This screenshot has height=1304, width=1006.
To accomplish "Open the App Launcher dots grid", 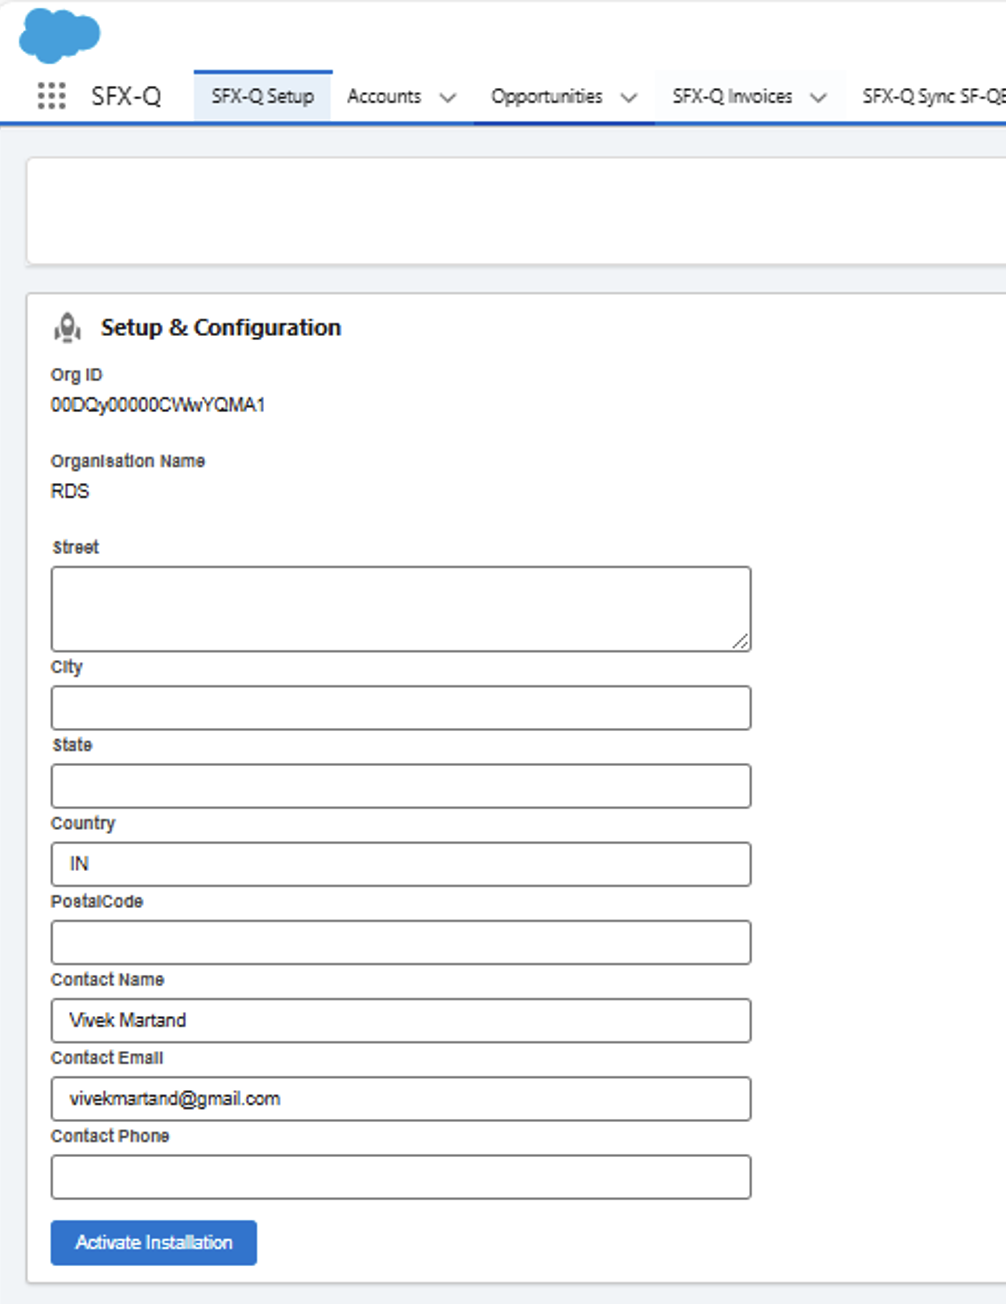I will (51, 96).
